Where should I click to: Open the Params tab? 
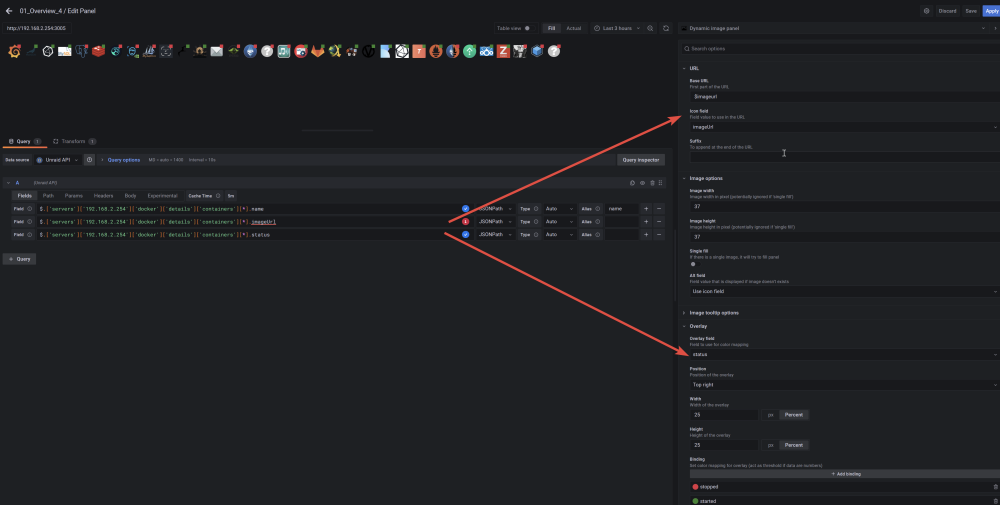point(73,196)
